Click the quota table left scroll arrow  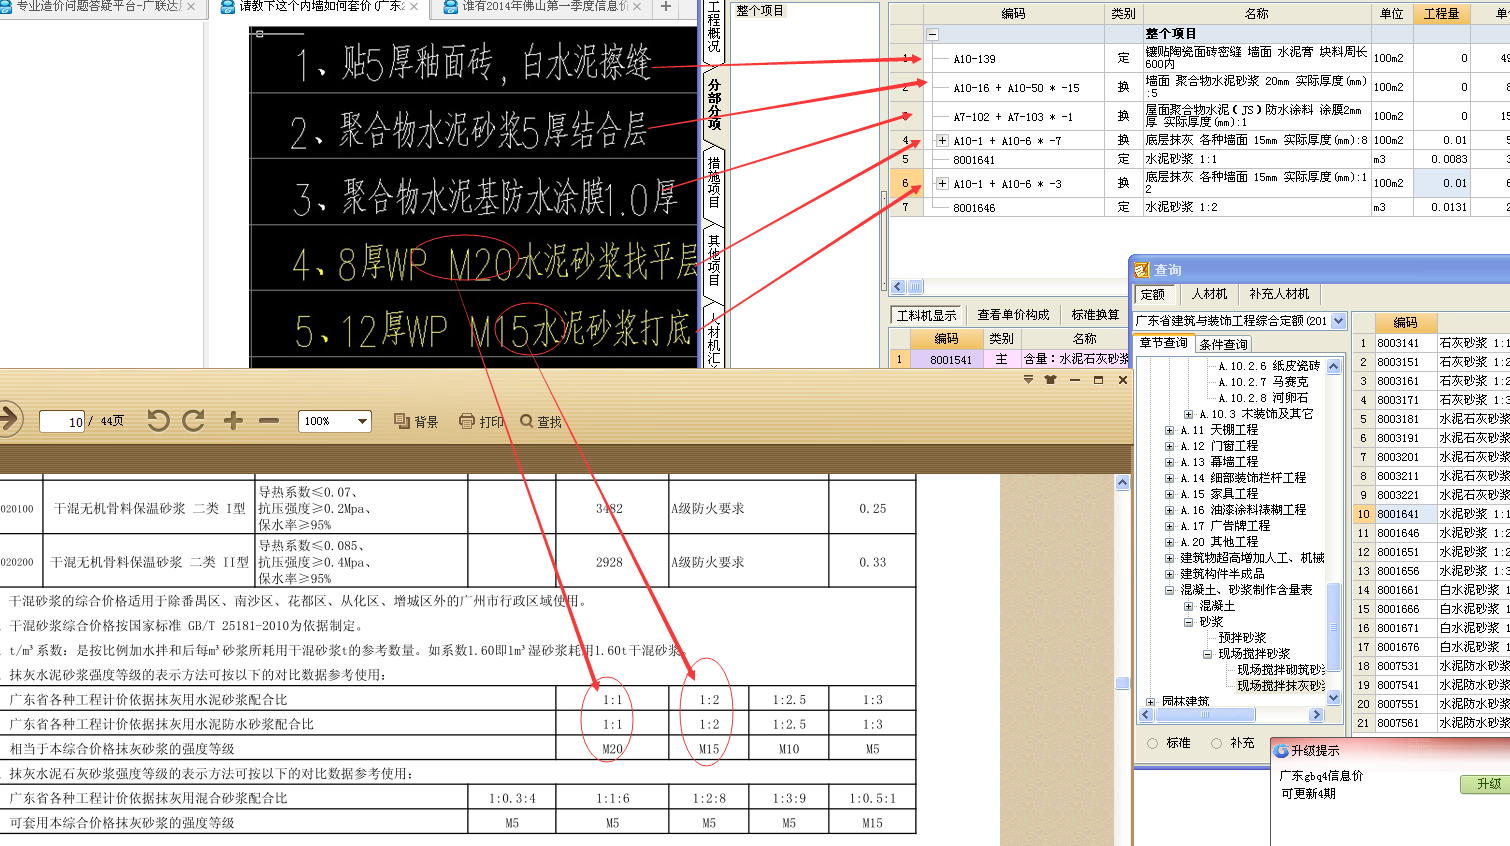point(897,287)
